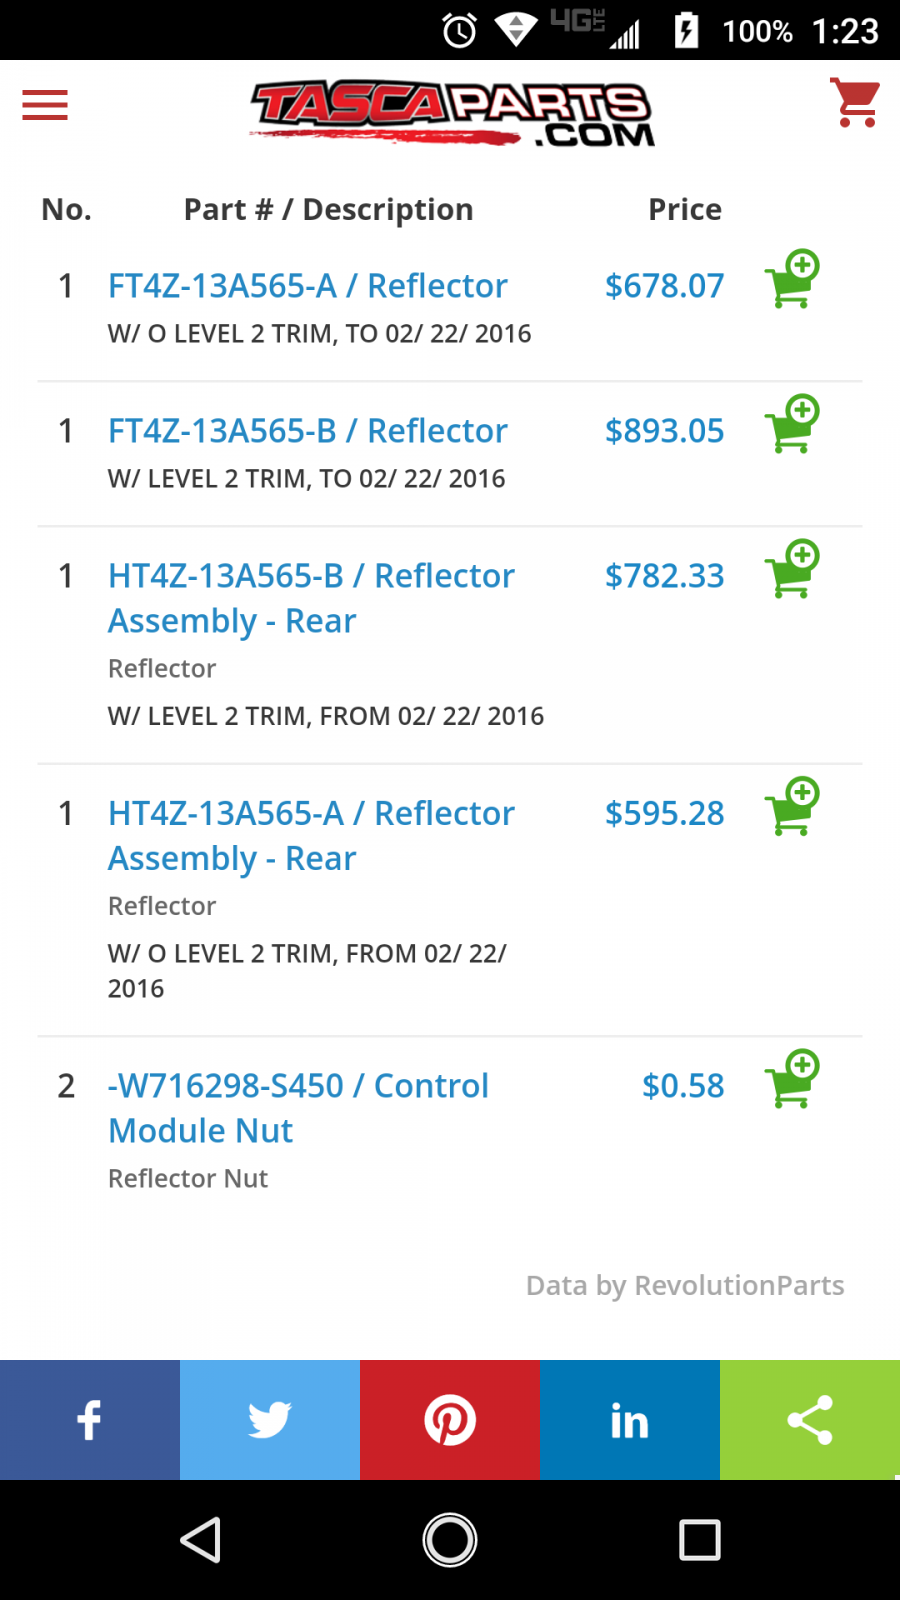Open the hamburger navigation menu
Image resolution: width=900 pixels, height=1600 pixels.
pyautogui.click(x=45, y=105)
